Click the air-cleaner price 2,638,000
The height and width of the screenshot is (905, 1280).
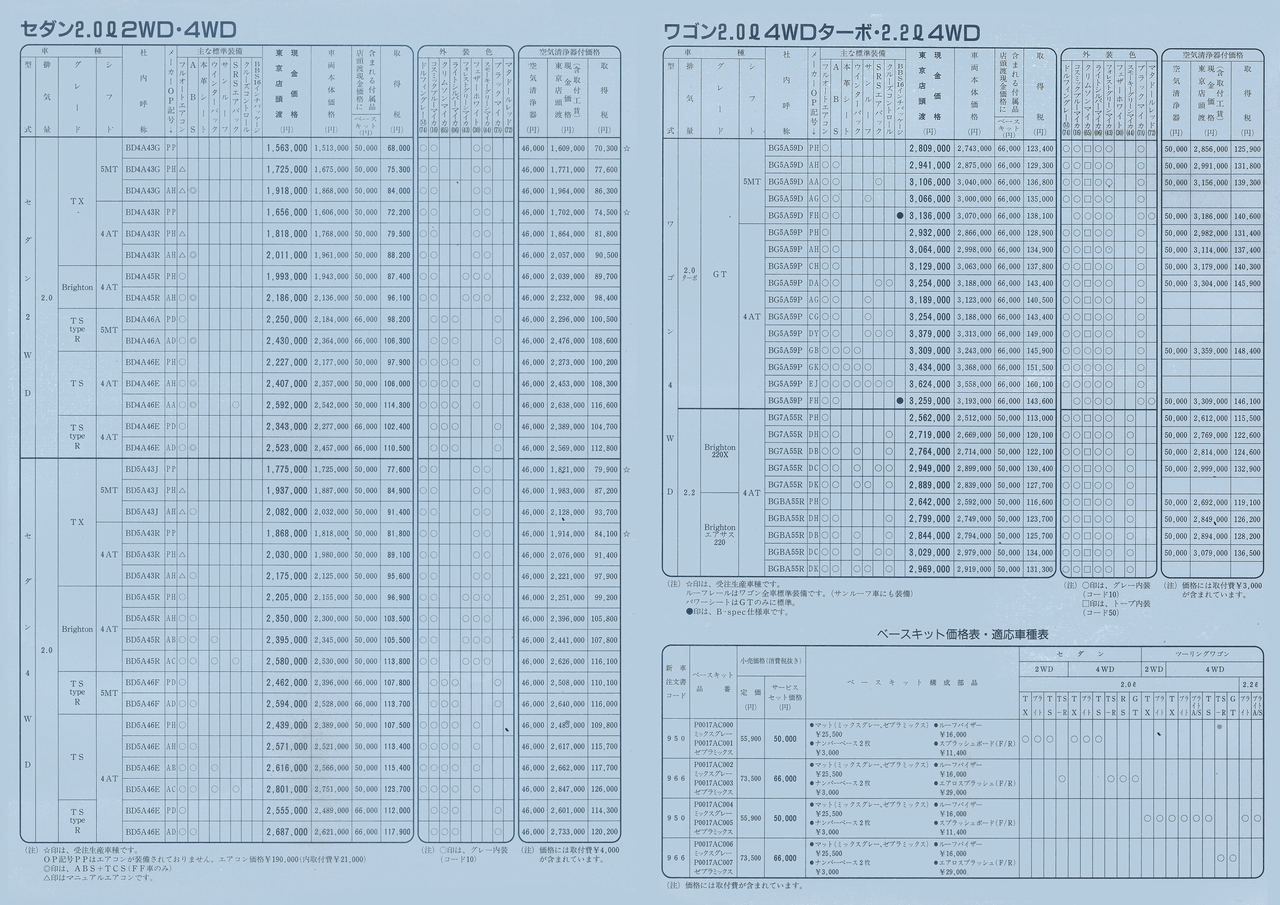coord(567,406)
